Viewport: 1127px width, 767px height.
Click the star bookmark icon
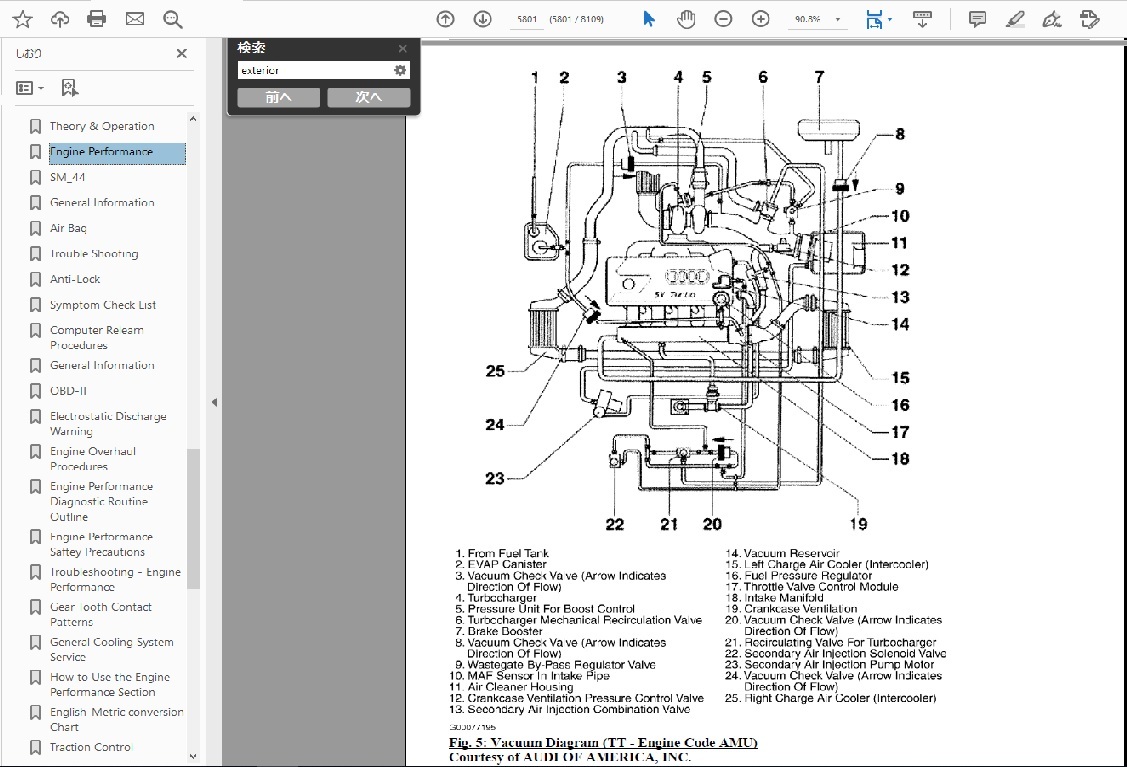pyautogui.click(x=22, y=19)
